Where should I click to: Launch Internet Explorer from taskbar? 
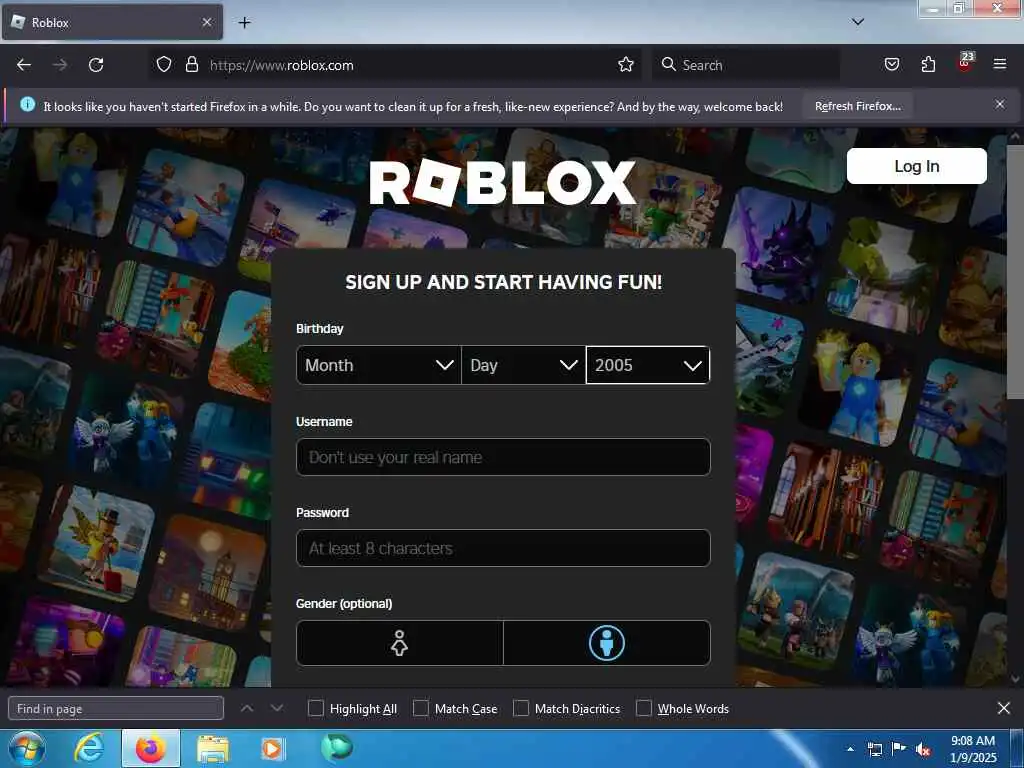pyautogui.click(x=88, y=748)
